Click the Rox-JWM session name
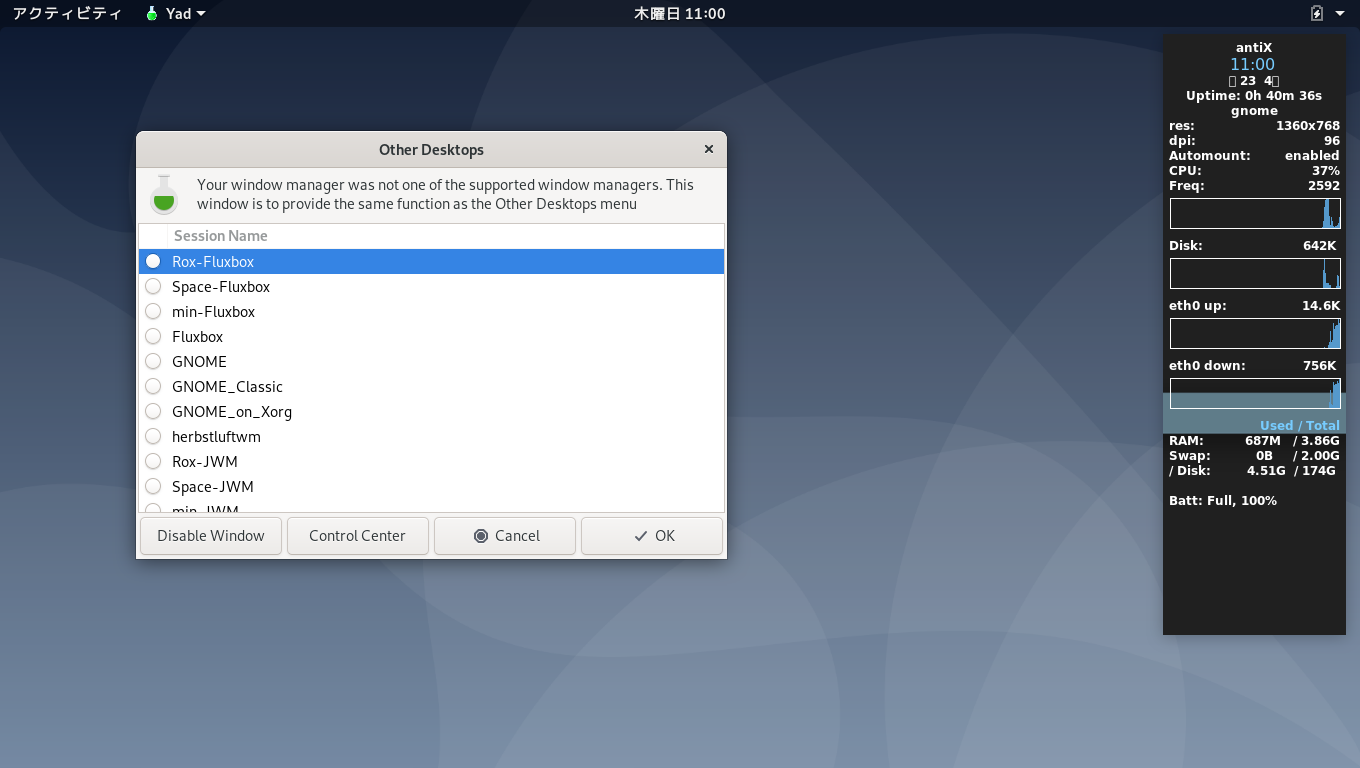This screenshot has height=768, width=1360. pyautogui.click(x=205, y=462)
